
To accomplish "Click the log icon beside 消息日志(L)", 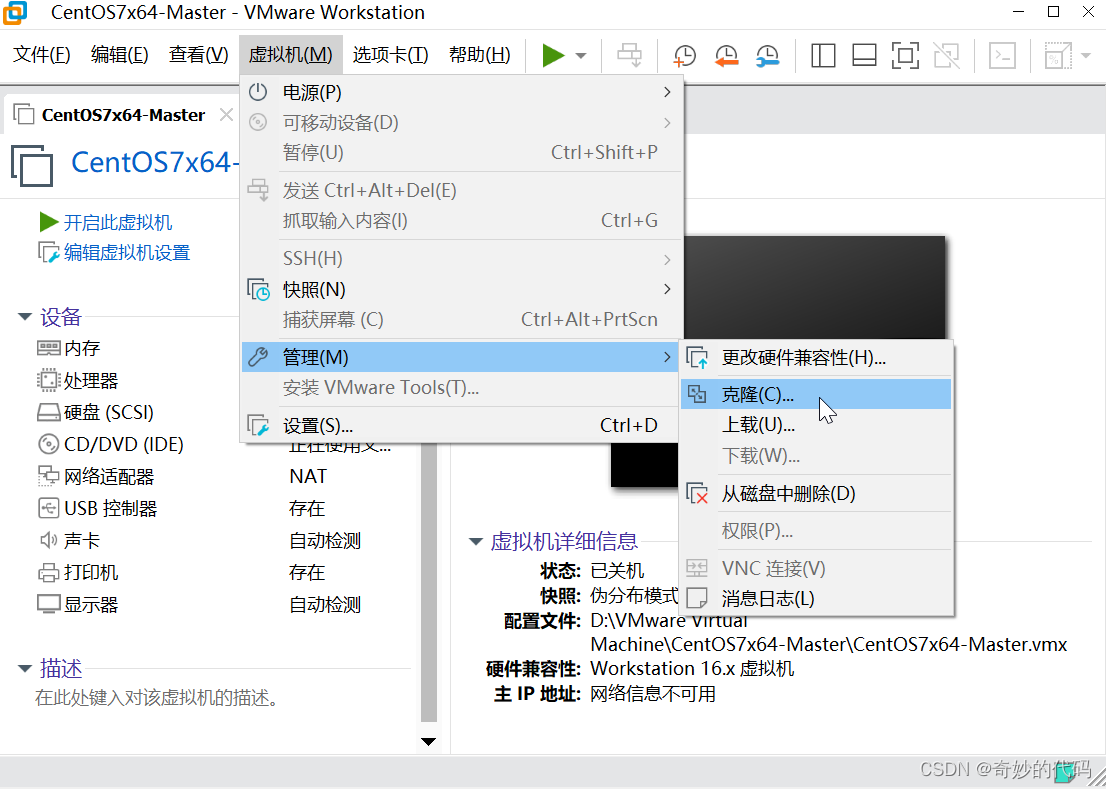I will pyautogui.click(x=697, y=599).
